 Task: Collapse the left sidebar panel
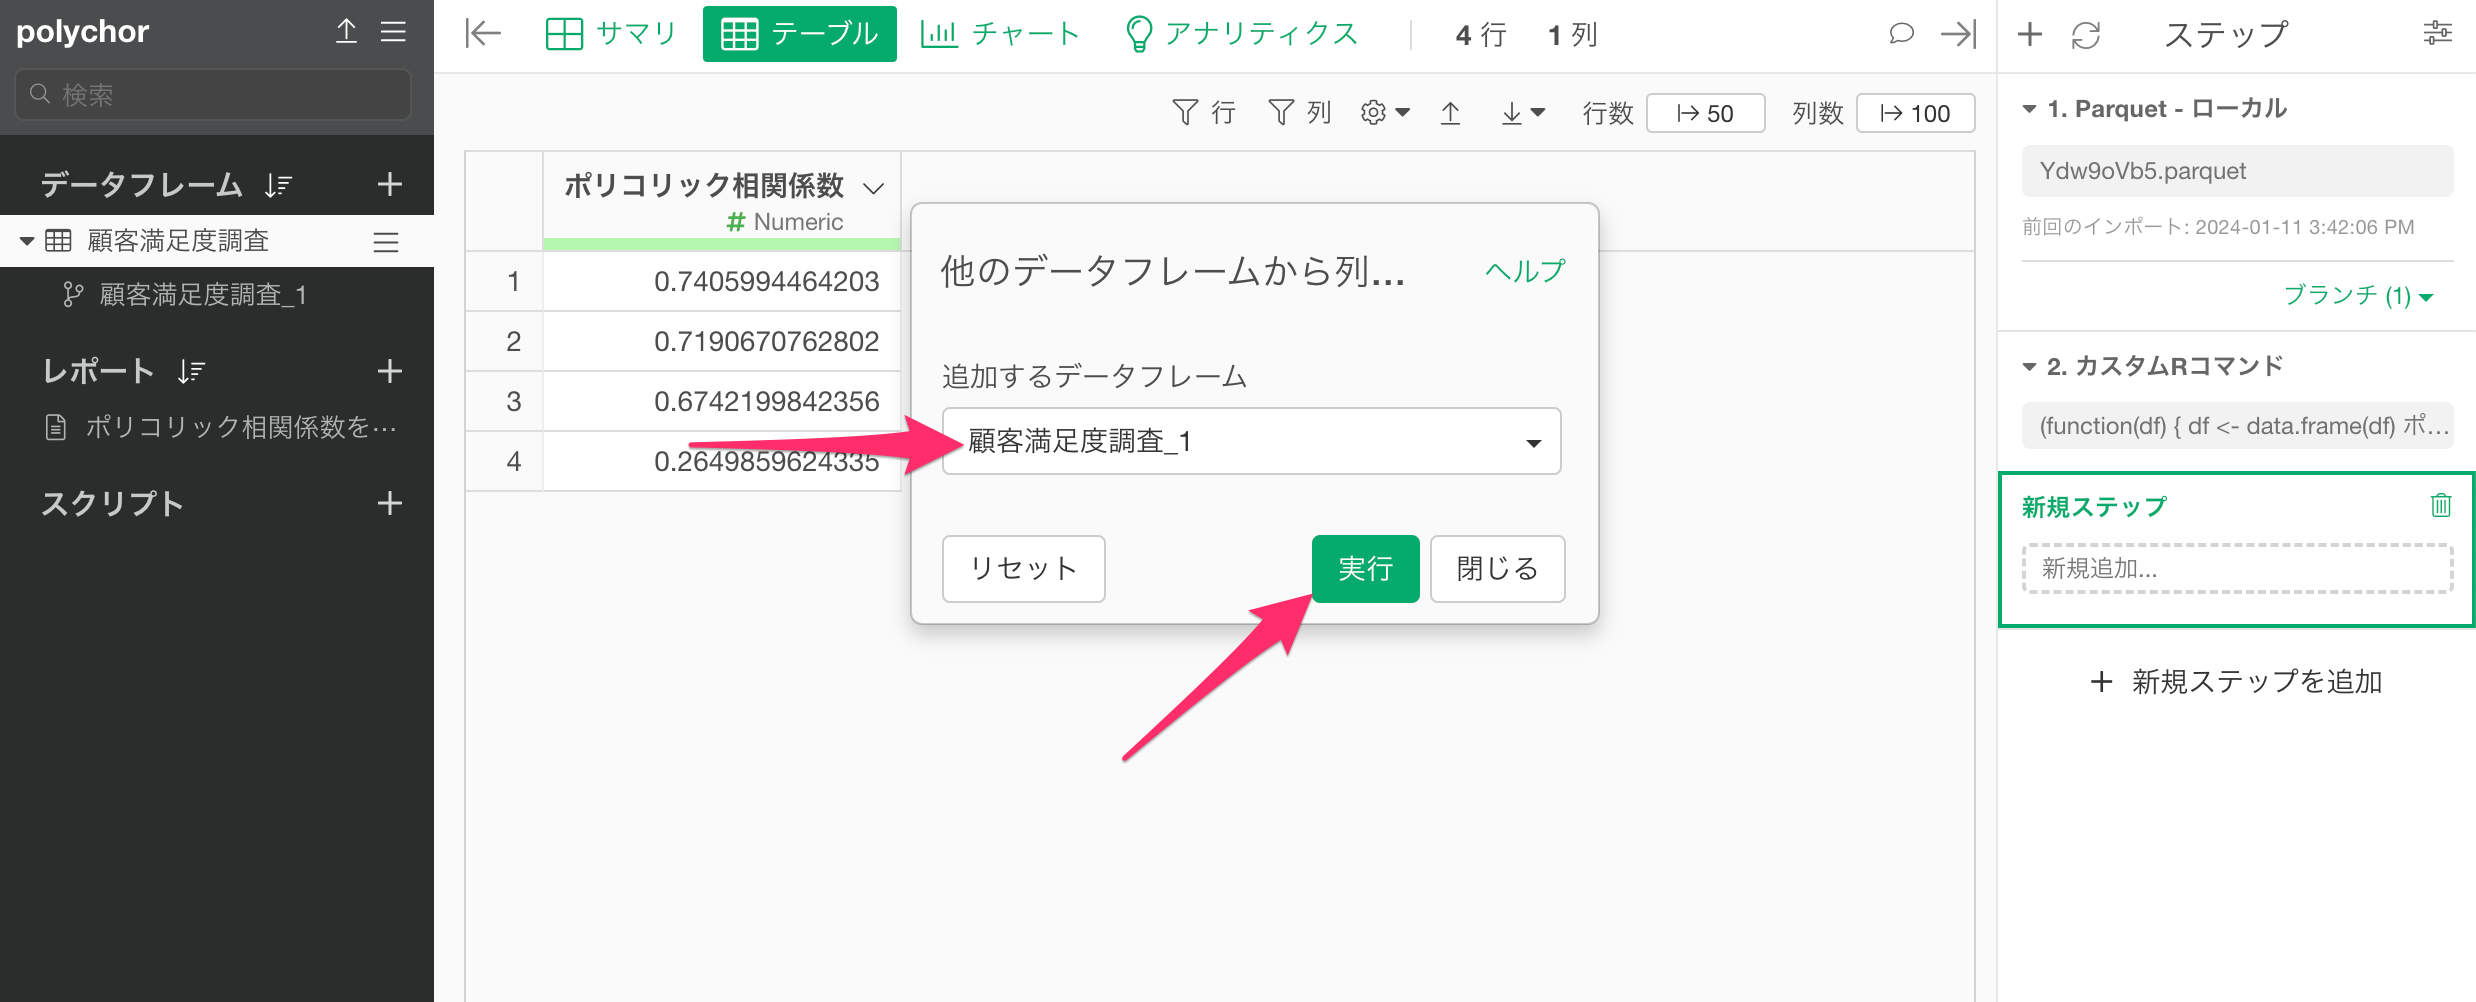483,34
